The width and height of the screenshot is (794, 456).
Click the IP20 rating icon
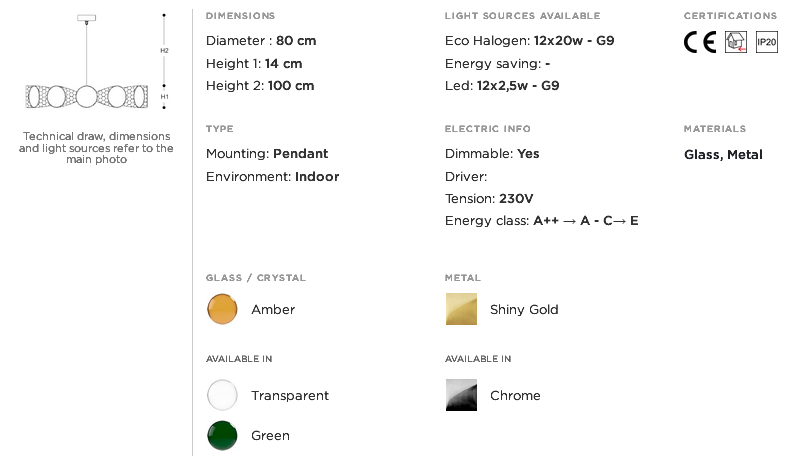pyautogui.click(x=766, y=42)
